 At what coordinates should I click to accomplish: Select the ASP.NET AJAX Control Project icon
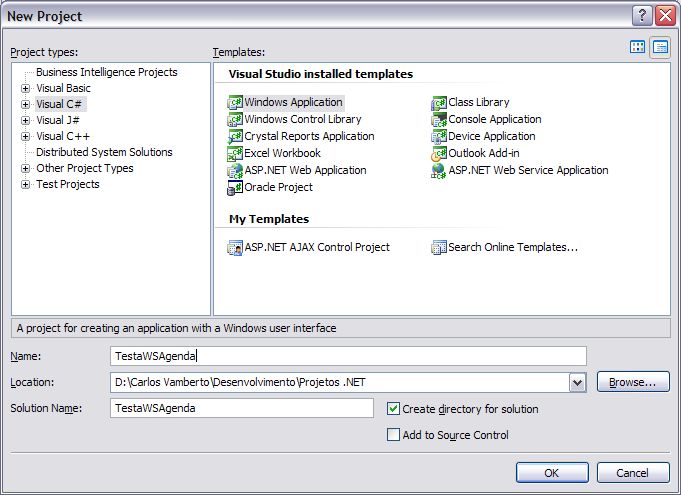point(236,247)
